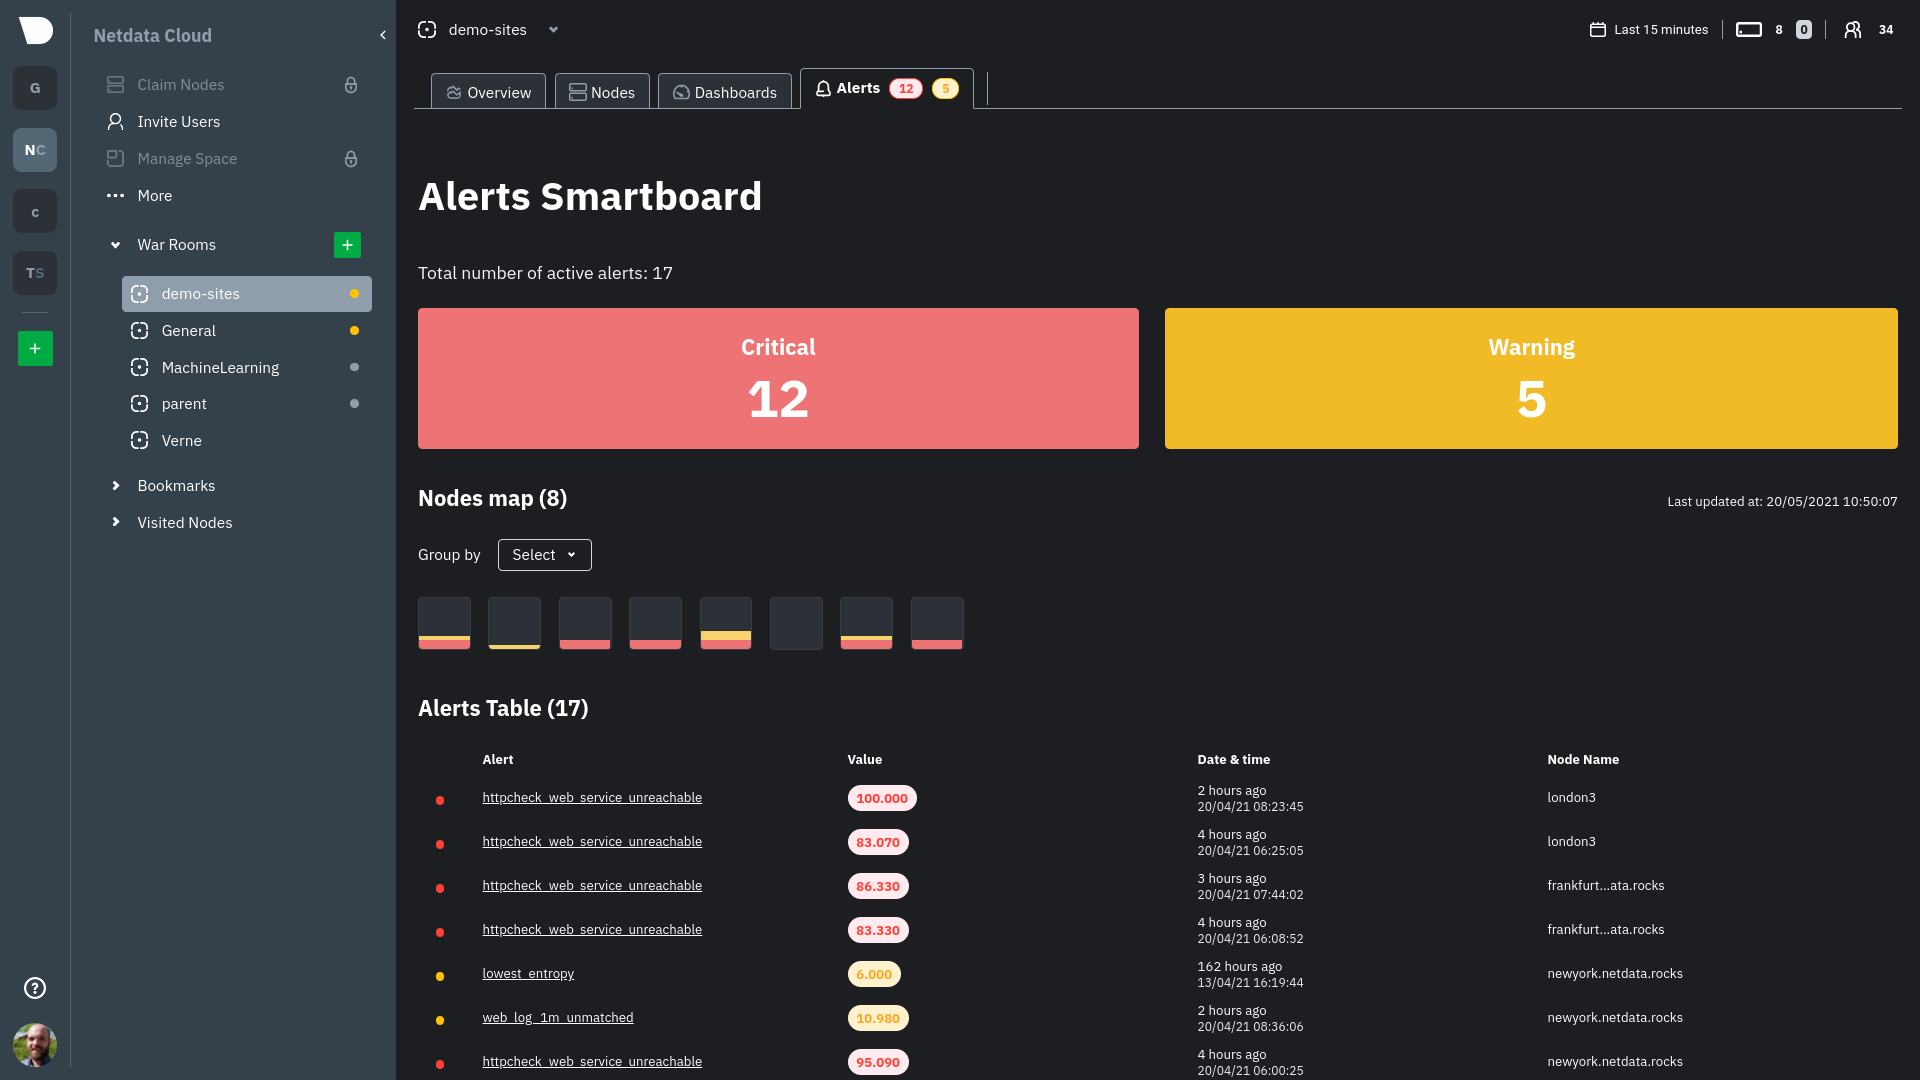1920x1080 pixels.
Task: Collapse the sidebar with the chevron
Action: [383, 35]
